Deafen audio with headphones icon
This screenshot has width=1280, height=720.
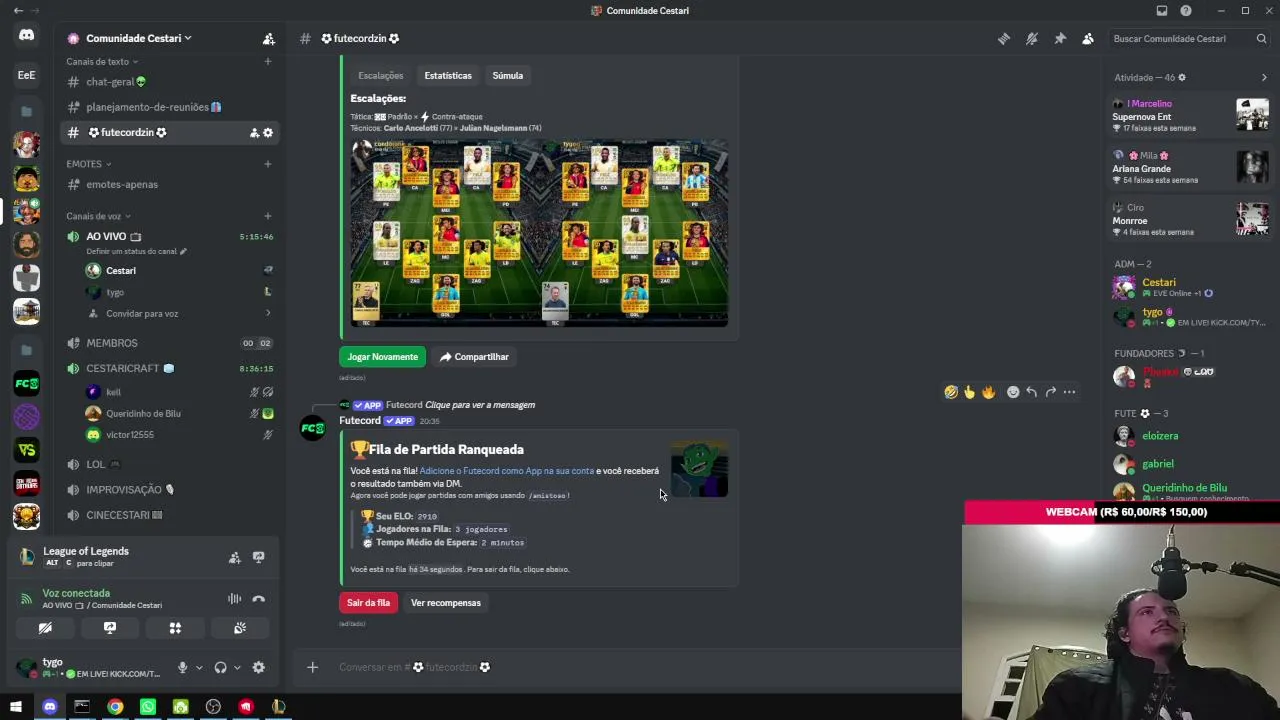coord(220,668)
